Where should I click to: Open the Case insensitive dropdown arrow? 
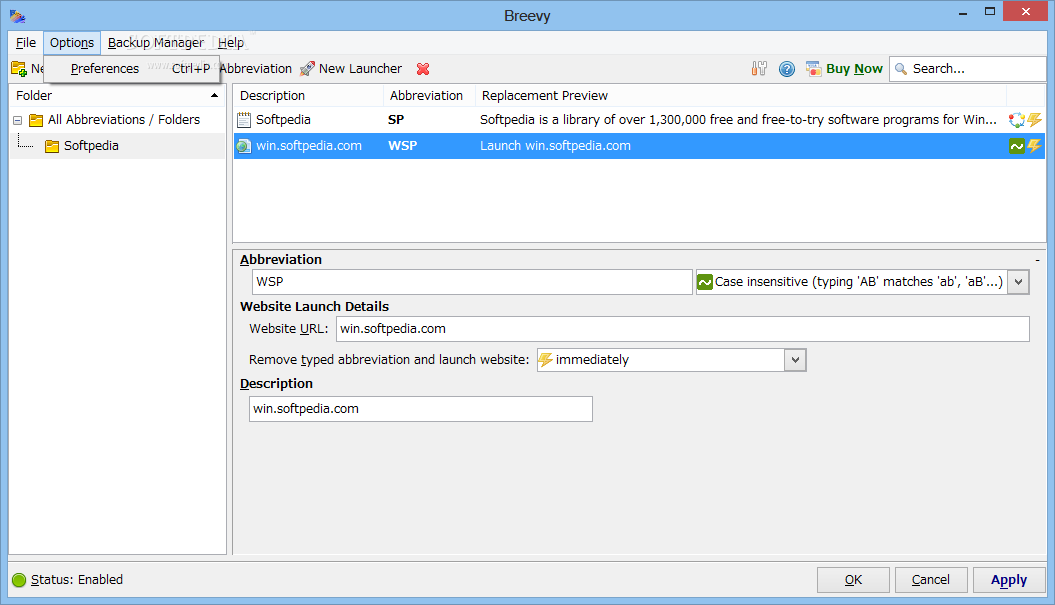coord(1019,282)
